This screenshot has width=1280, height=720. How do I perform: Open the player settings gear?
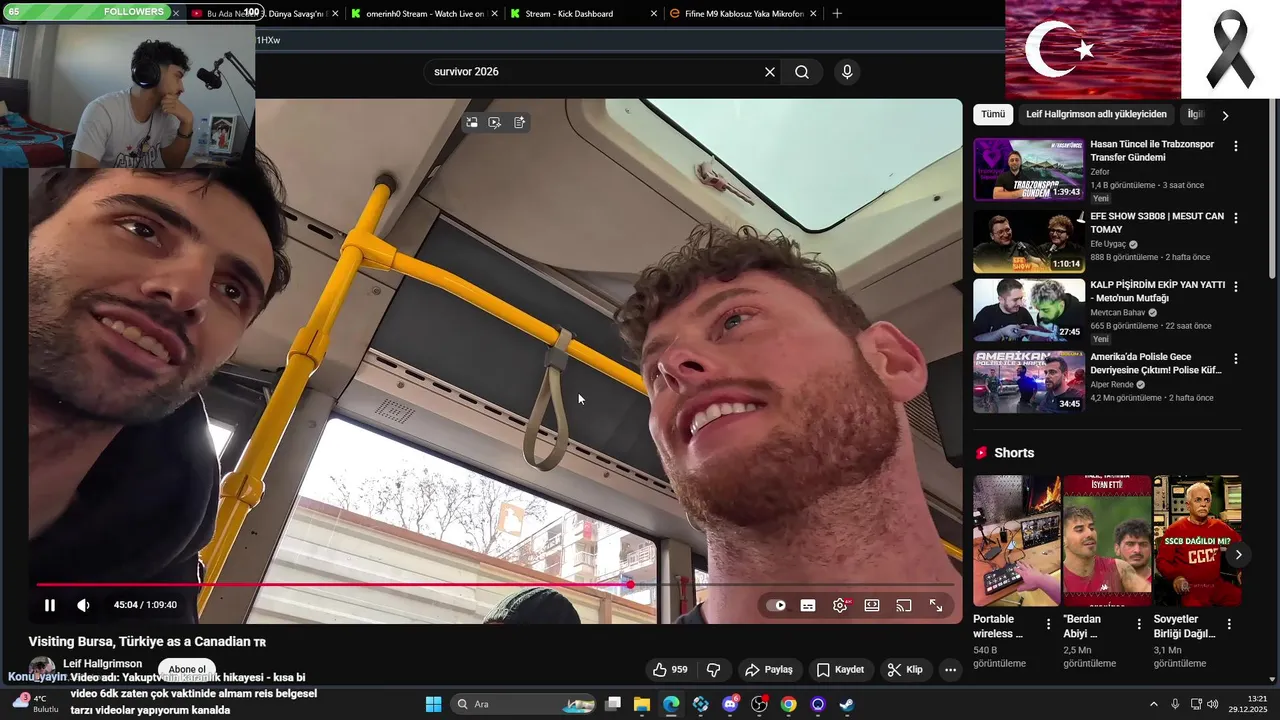click(840, 605)
